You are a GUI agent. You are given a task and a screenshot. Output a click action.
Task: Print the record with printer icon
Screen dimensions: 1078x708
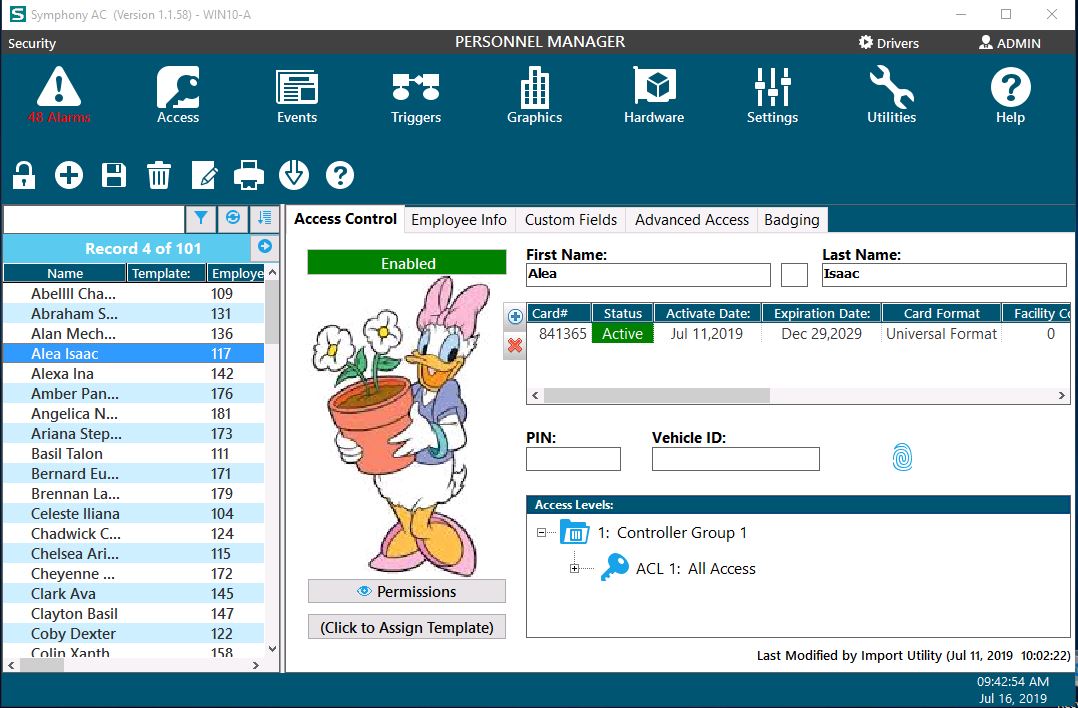(249, 175)
